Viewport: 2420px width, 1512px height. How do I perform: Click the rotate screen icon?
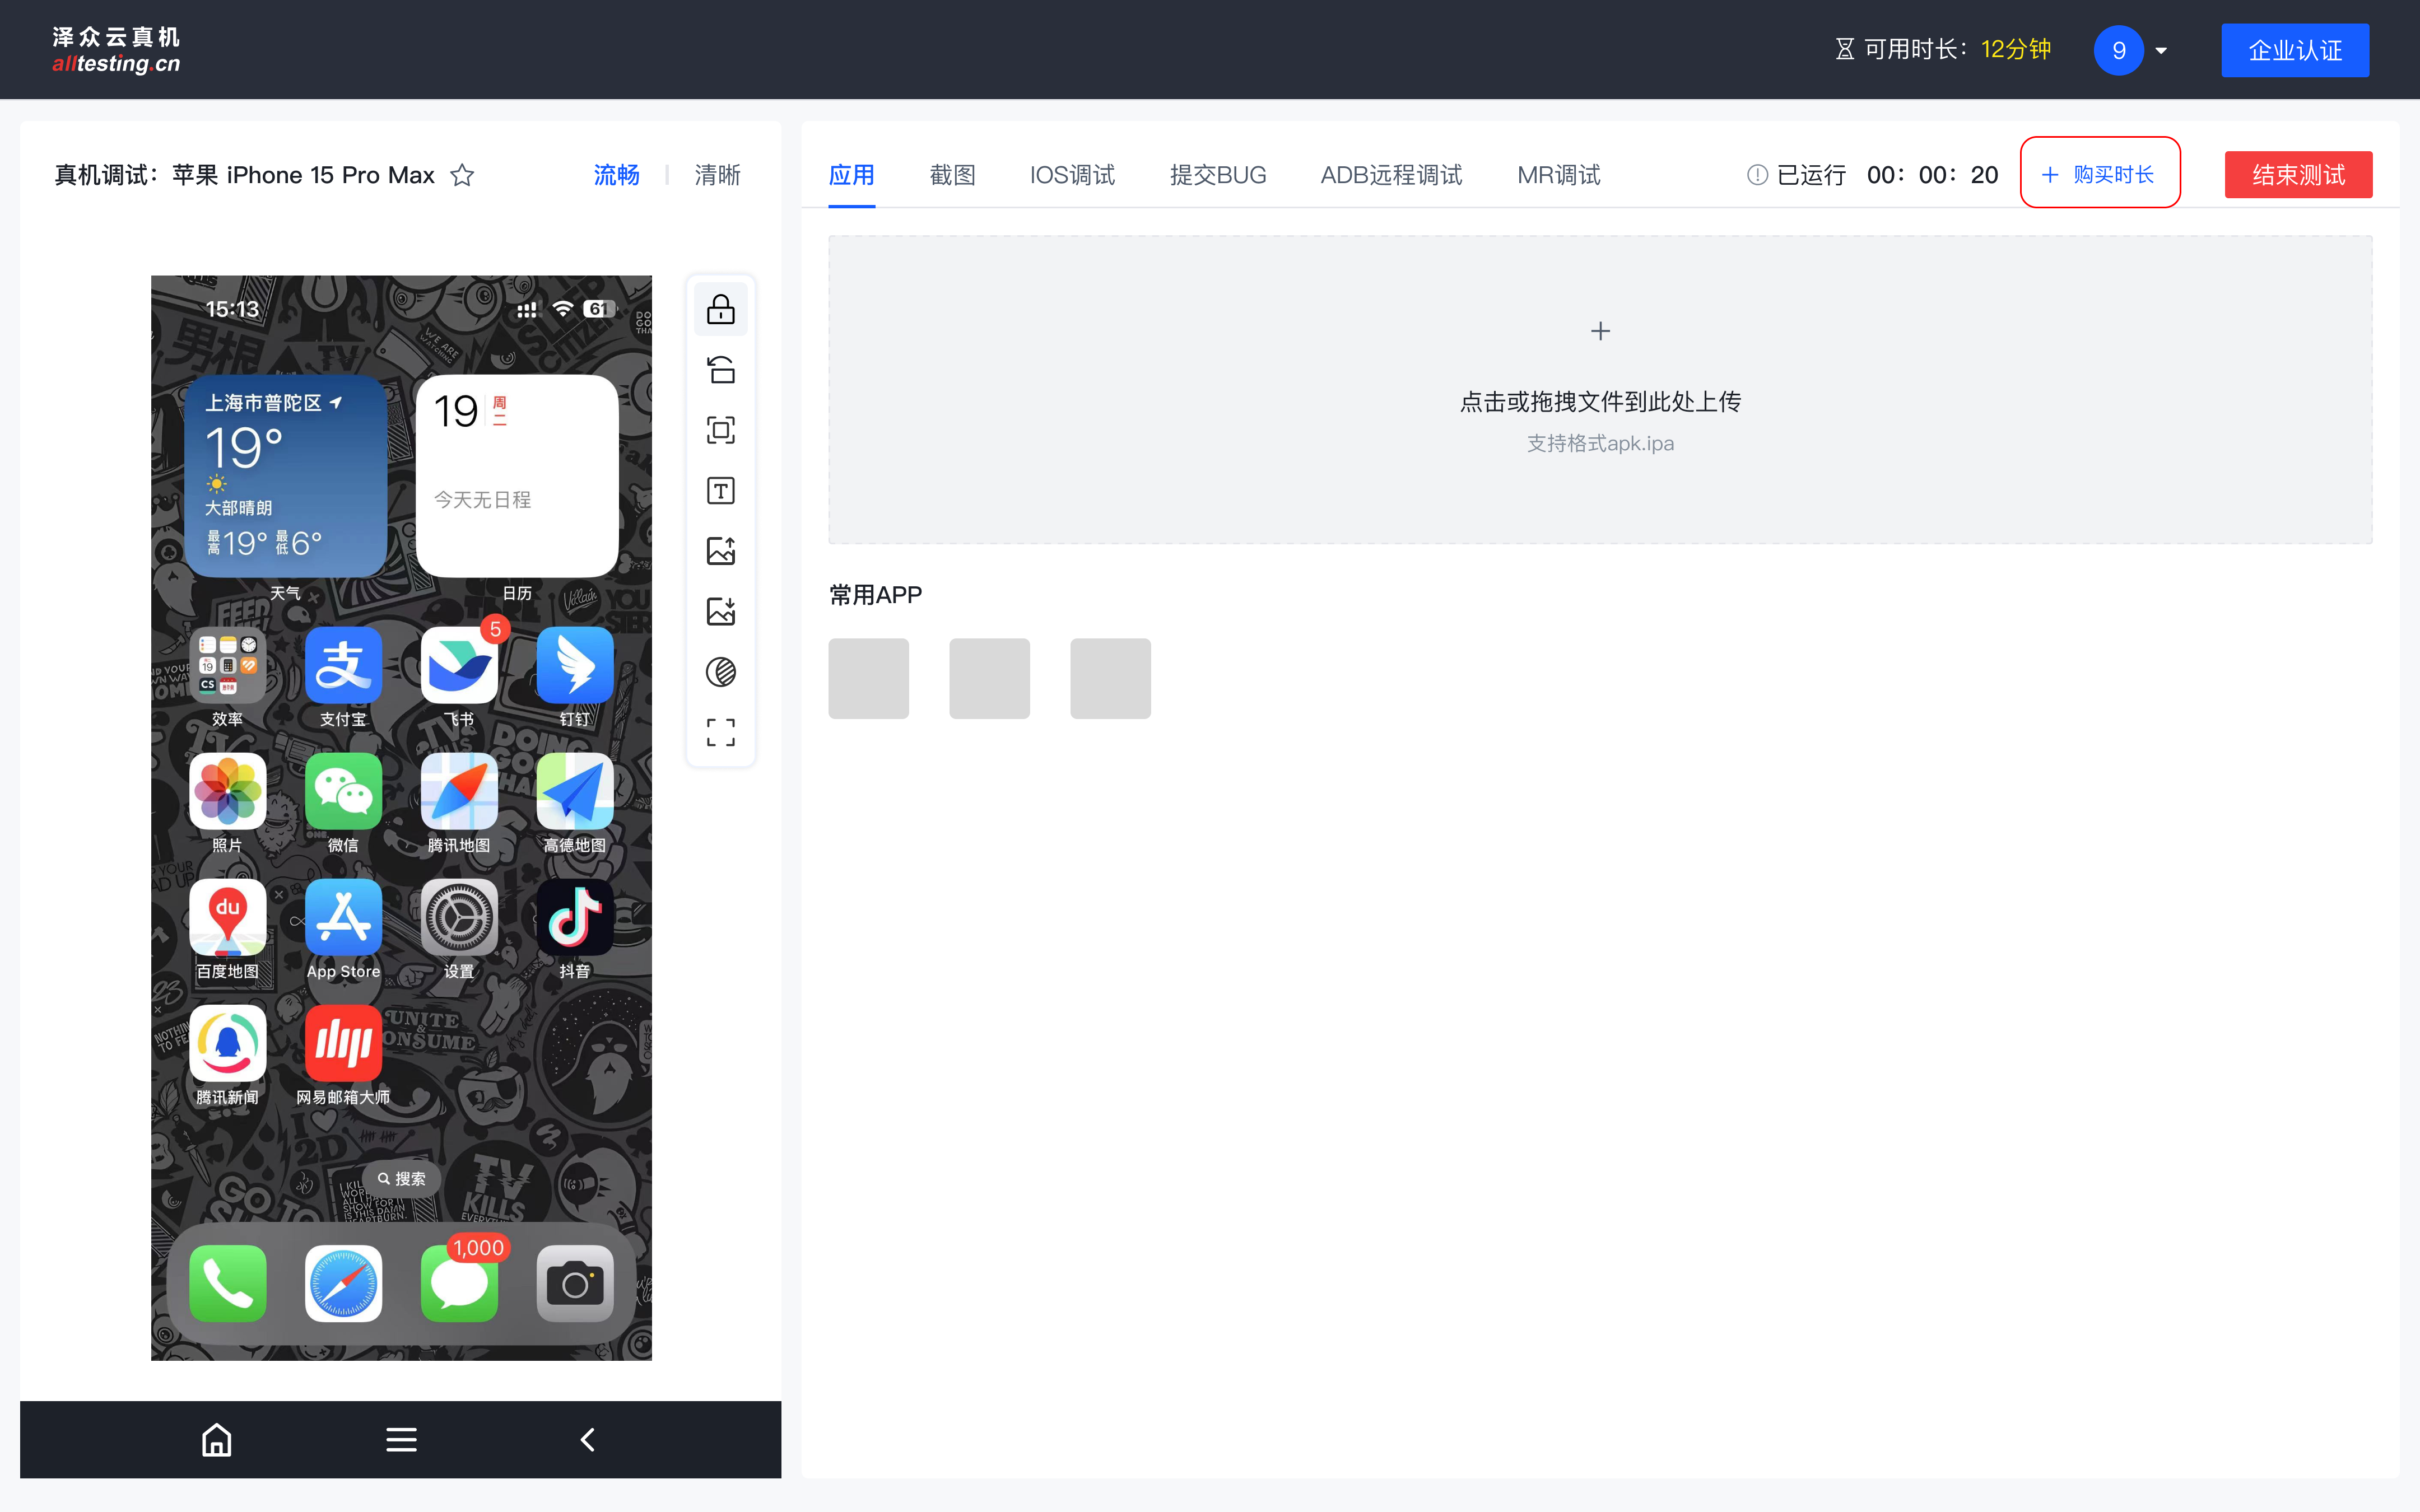(x=720, y=370)
